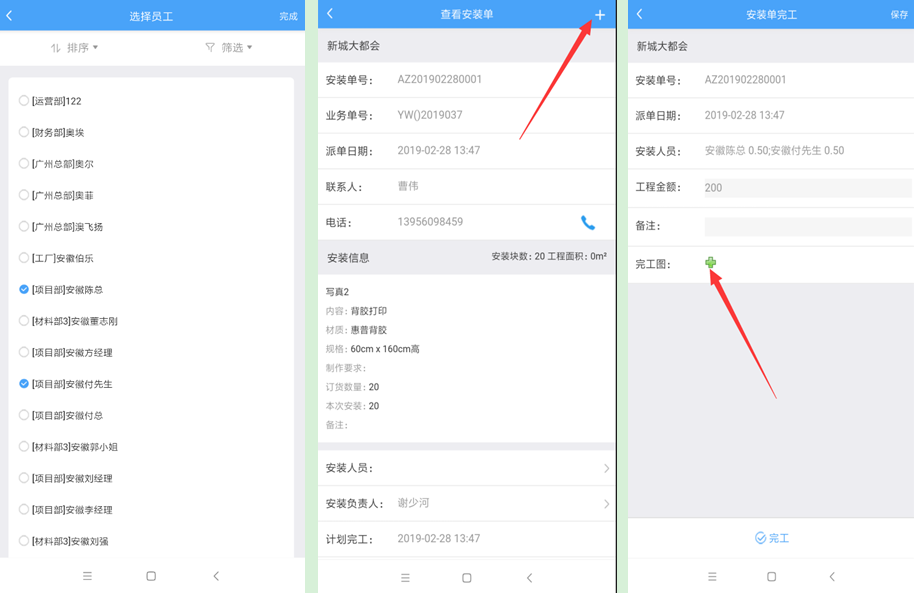Expand the 安装人员 row chevron

606,468
